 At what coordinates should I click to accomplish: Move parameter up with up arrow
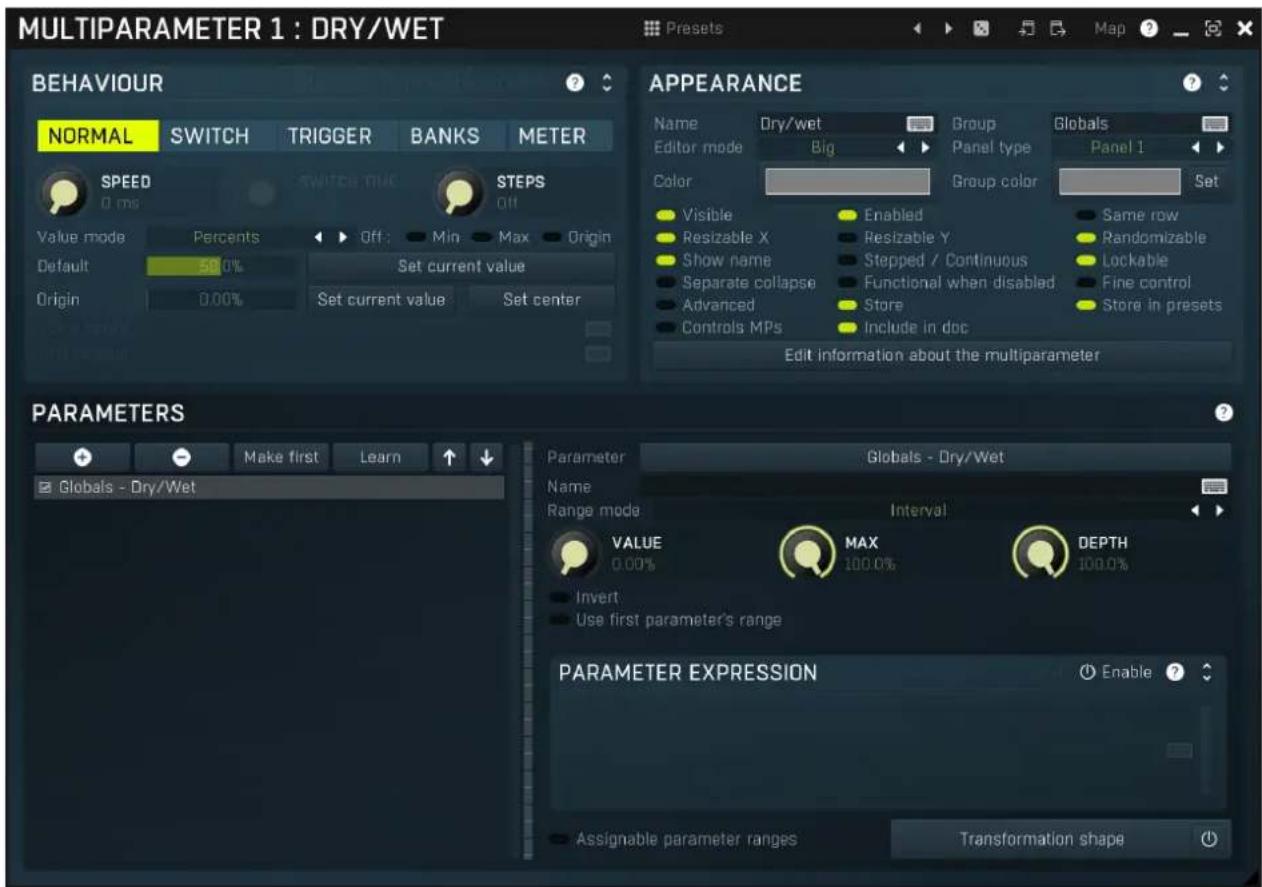click(451, 457)
